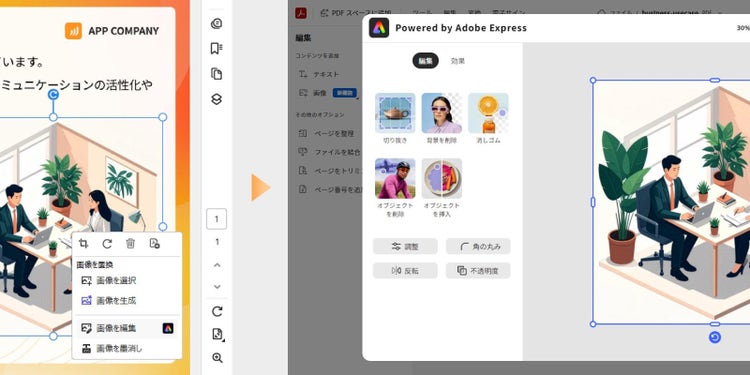Open the page thumbnails icon in sidebar
The image size is (750, 375).
217,74
